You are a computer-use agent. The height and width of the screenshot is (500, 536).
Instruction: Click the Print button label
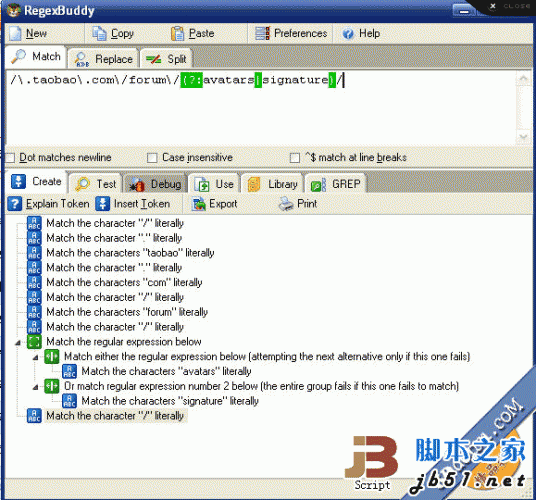click(x=307, y=204)
